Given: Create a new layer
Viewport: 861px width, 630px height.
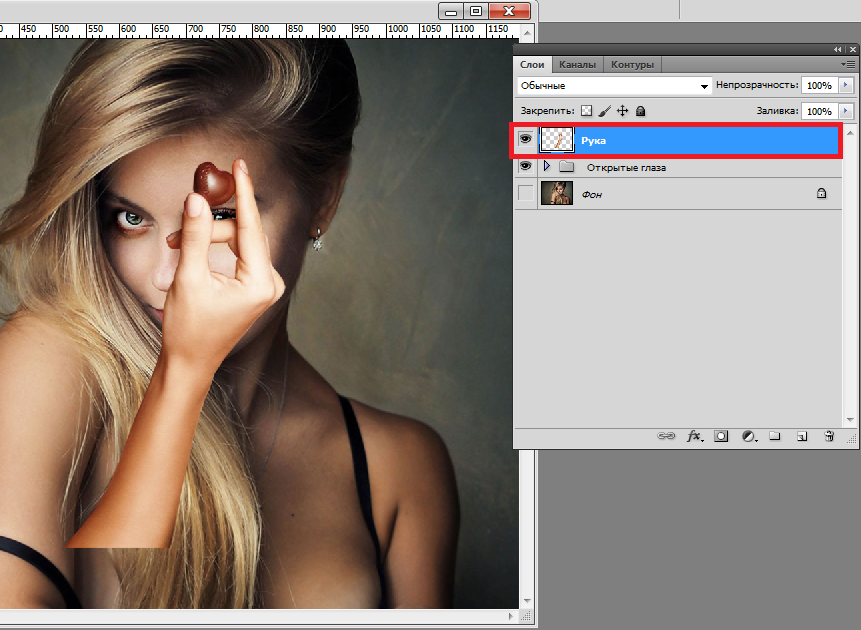Looking at the screenshot, I should click(801, 437).
